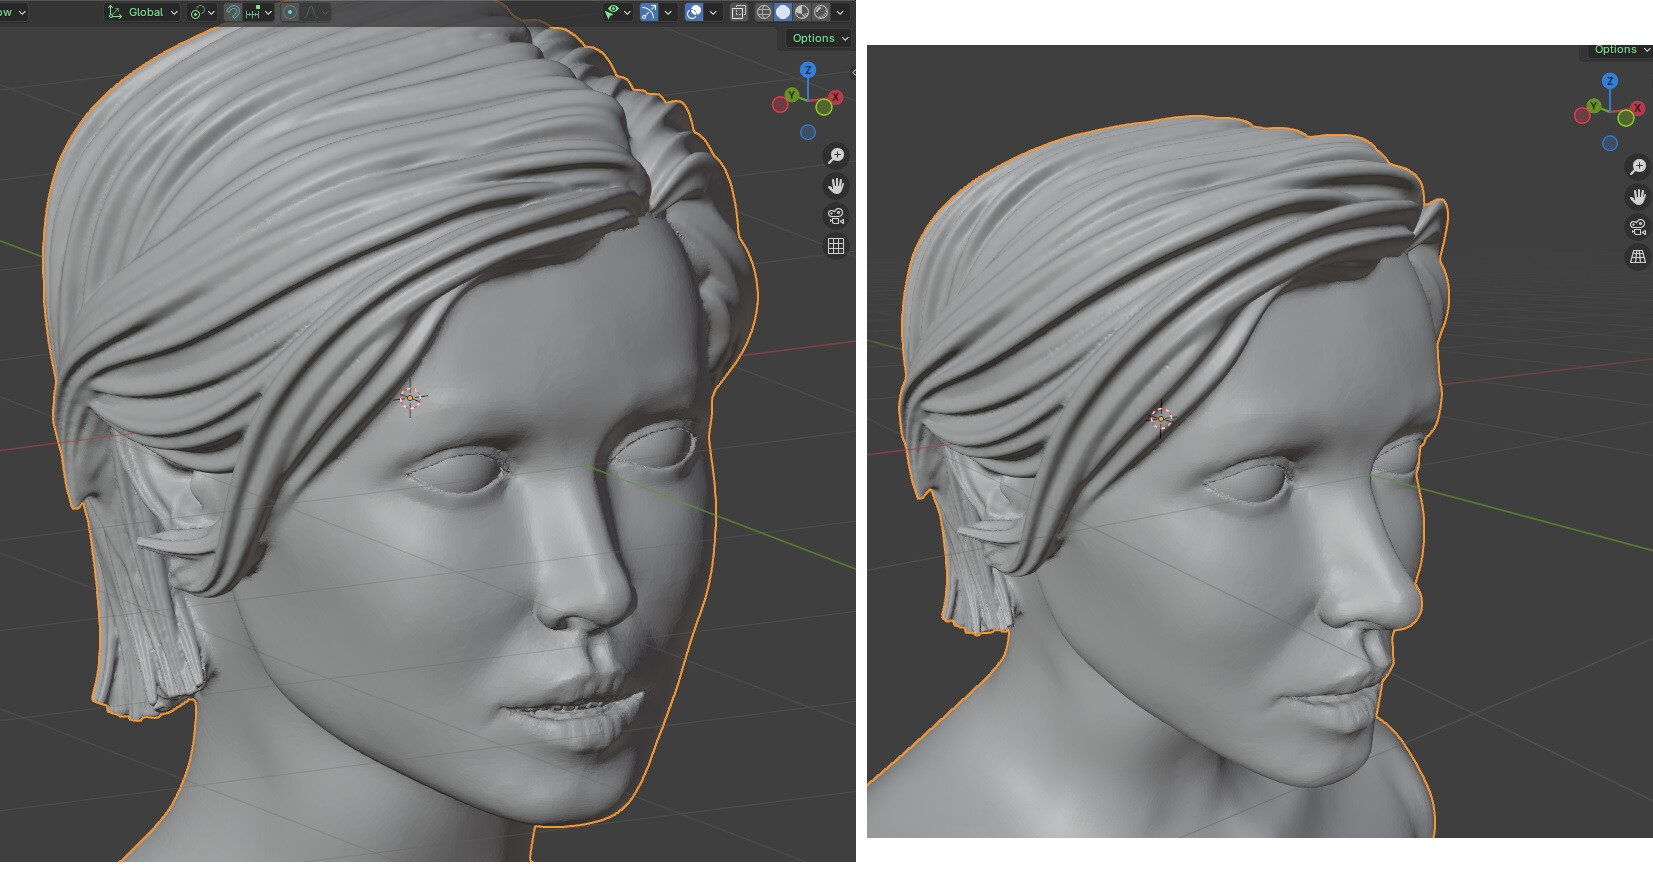Toggle X-ray mode in the header
The height and width of the screenshot is (869, 1653).
[739, 12]
